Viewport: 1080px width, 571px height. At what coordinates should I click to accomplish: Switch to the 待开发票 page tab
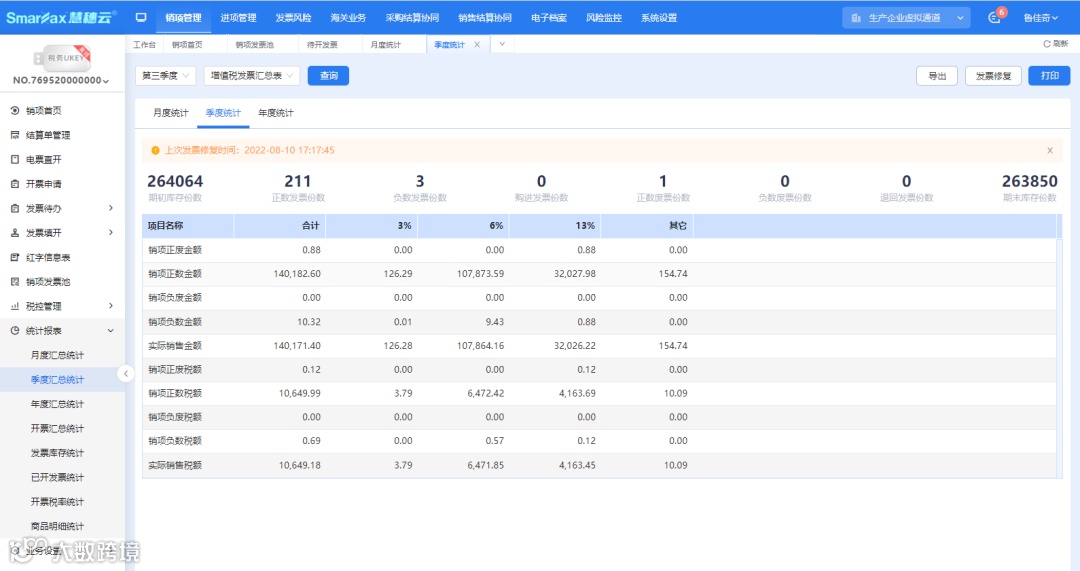point(322,45)
